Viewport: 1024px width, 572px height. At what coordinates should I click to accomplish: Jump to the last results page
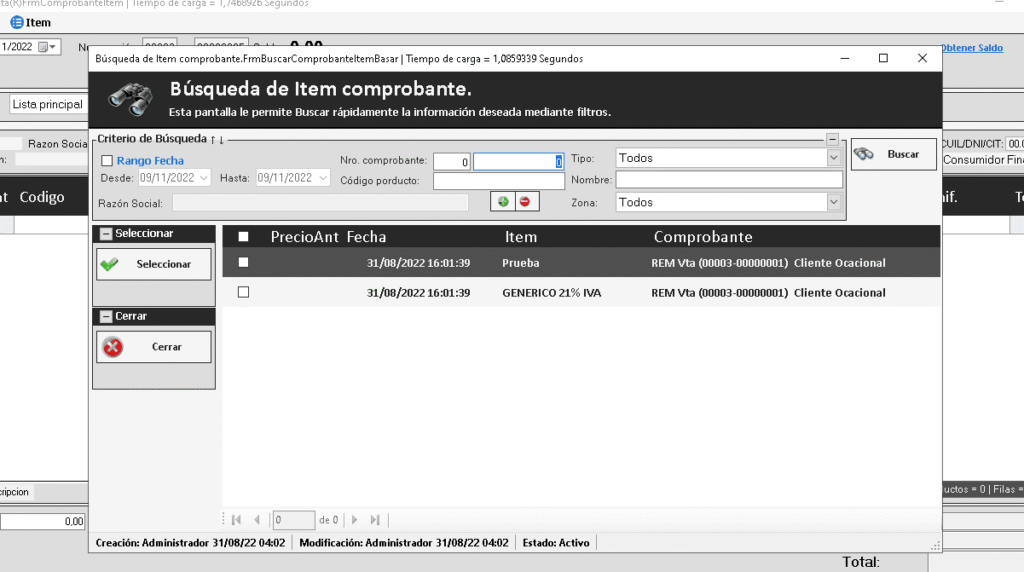pos(375,520)
